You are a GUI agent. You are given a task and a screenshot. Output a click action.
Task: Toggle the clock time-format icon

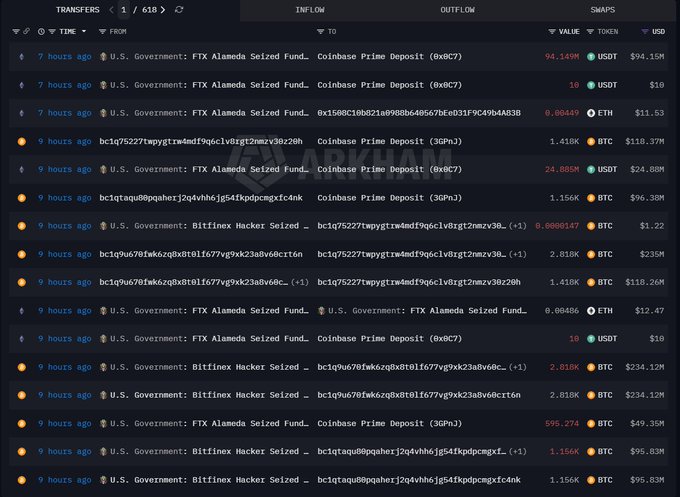click(x=41, y=32)
